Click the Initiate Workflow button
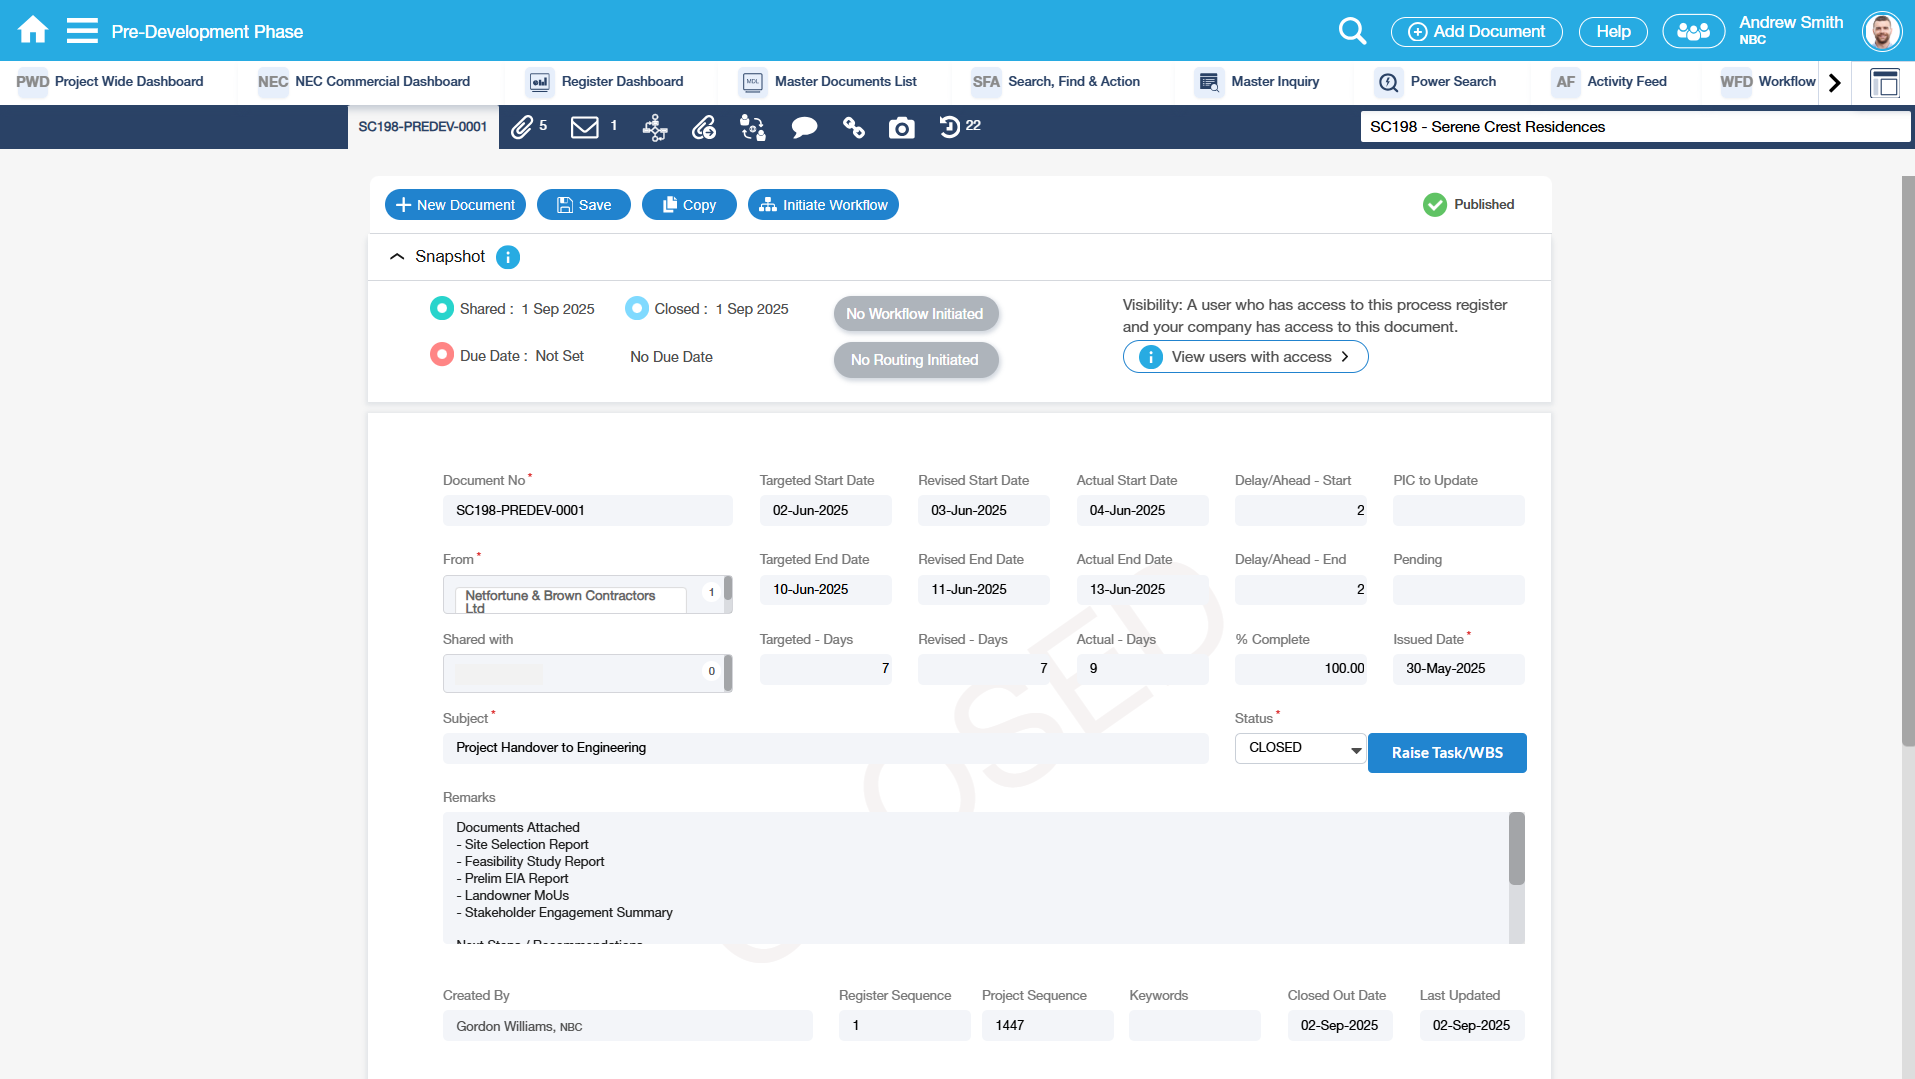 click(x=823, y=205)
